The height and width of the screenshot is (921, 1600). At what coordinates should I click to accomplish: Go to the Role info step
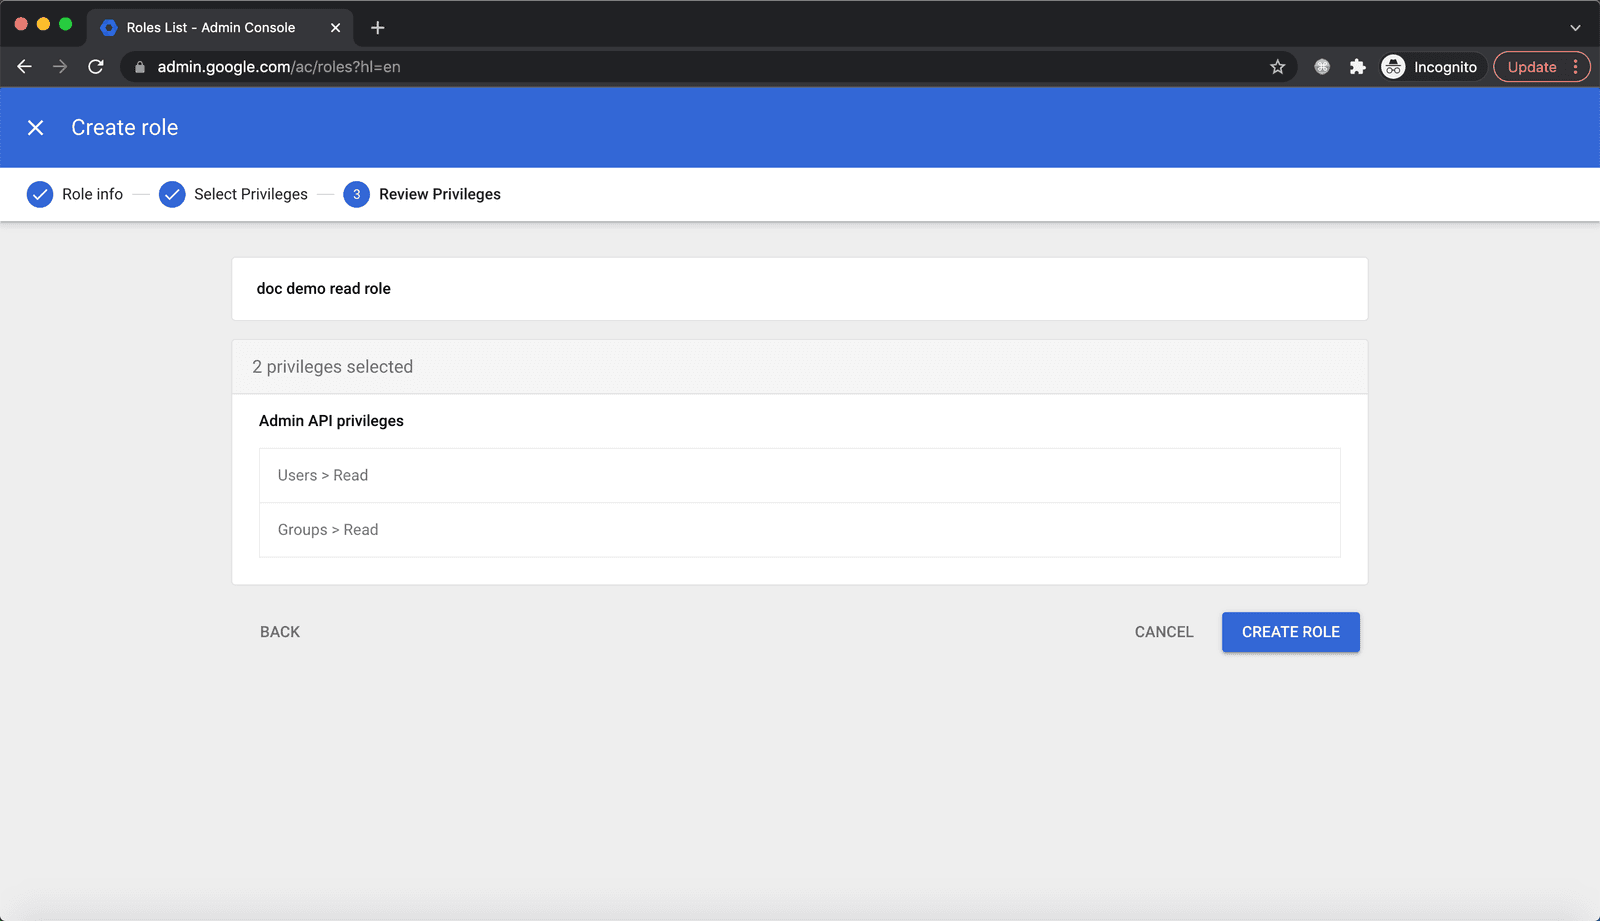pos(75,194)
